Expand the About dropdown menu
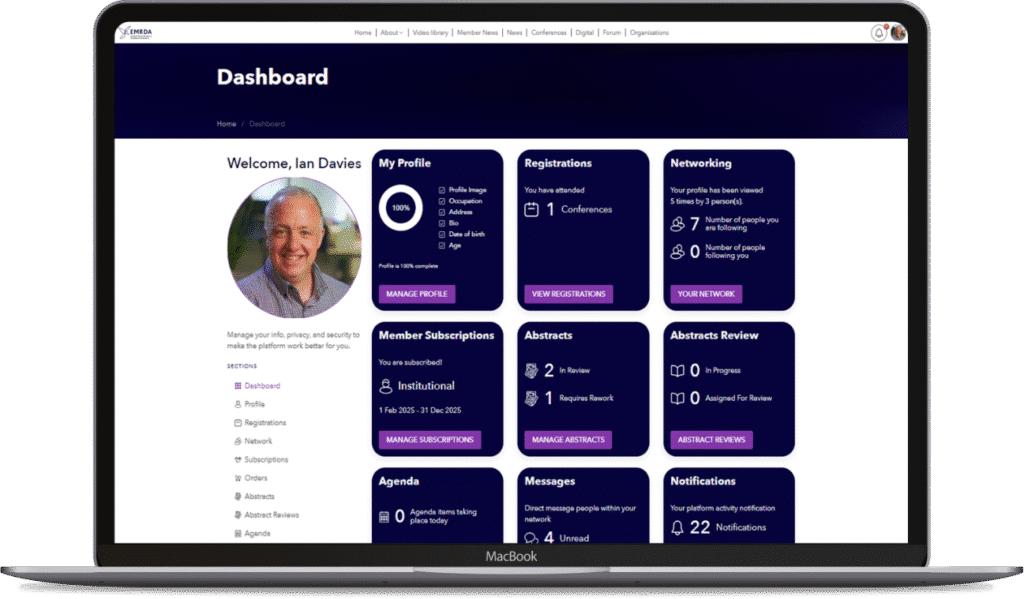This screenshot has height=599, width=1024. coord(391,33)
